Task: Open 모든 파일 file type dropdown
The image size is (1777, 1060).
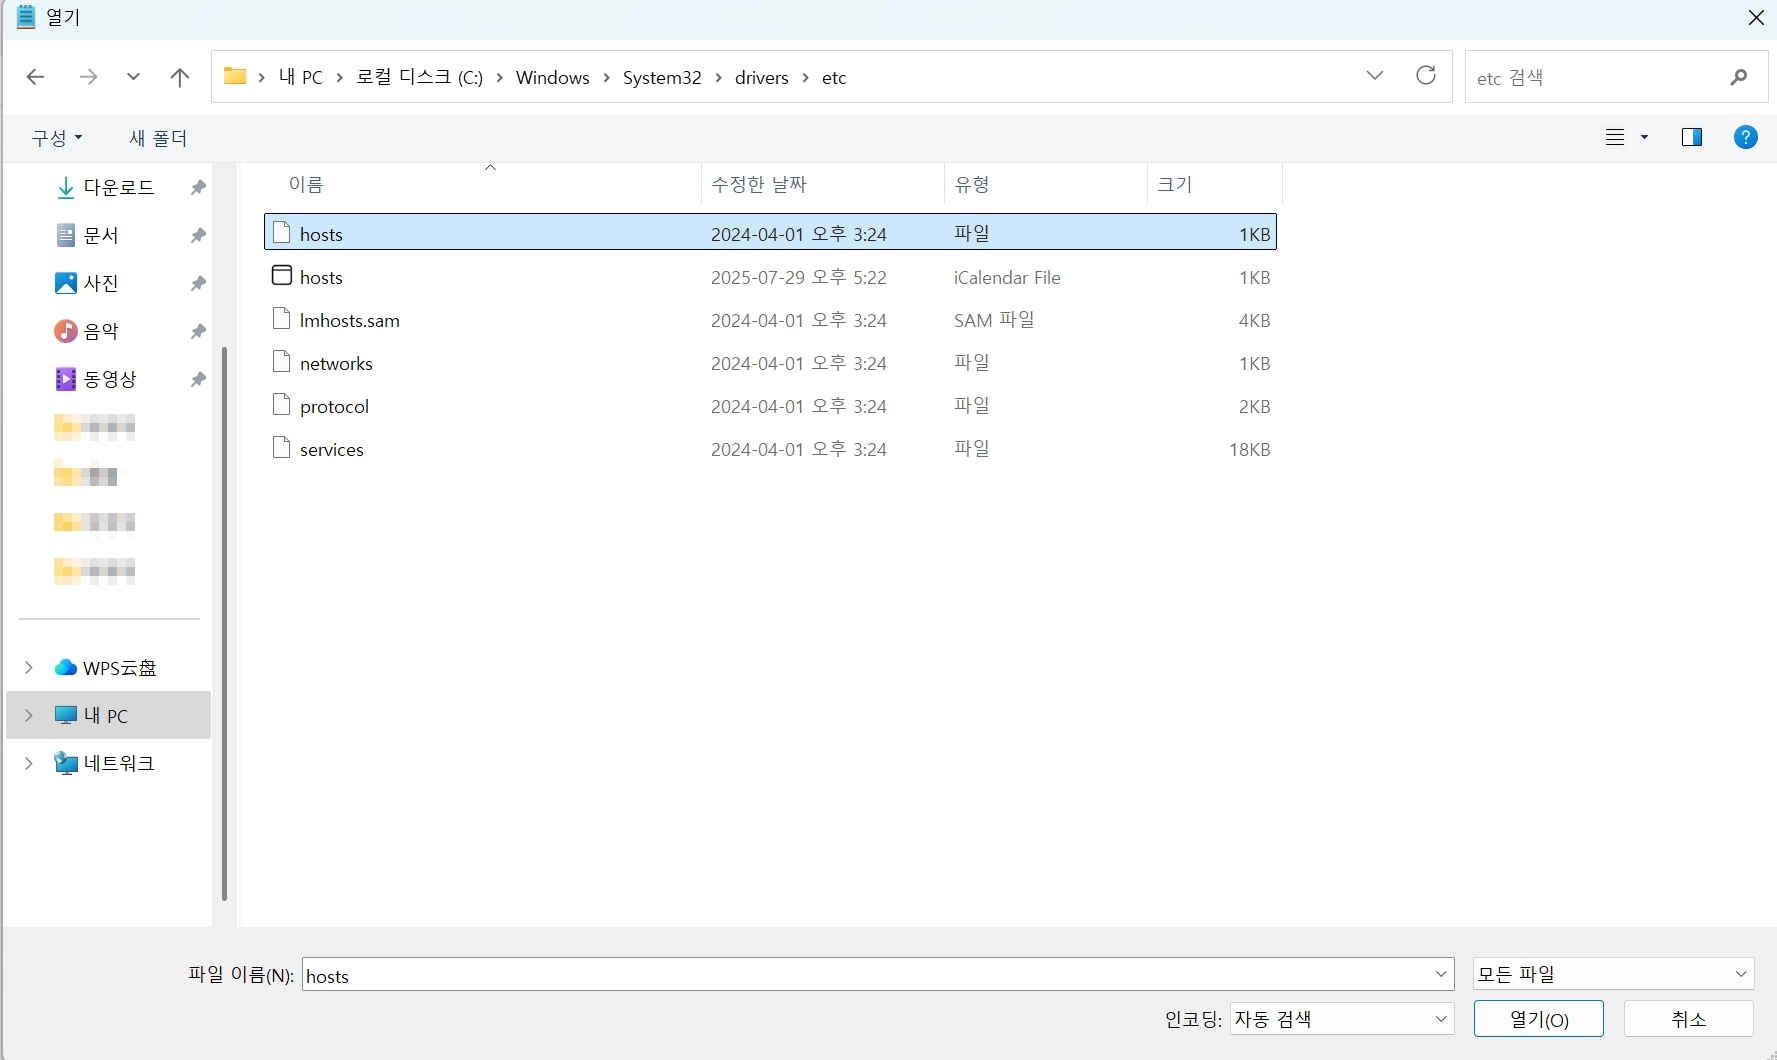Action: [1613, 974]
